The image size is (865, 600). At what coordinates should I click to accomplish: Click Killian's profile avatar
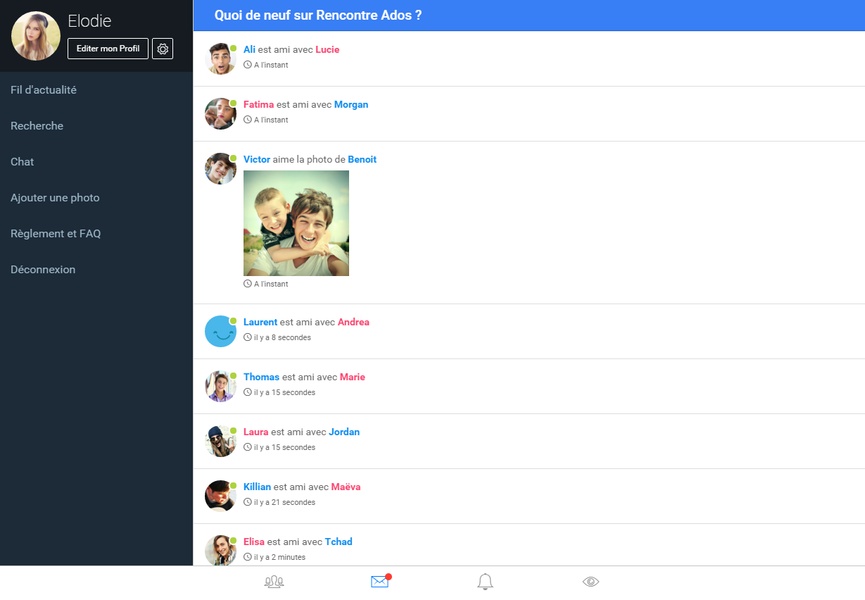(x=221, y=496)
